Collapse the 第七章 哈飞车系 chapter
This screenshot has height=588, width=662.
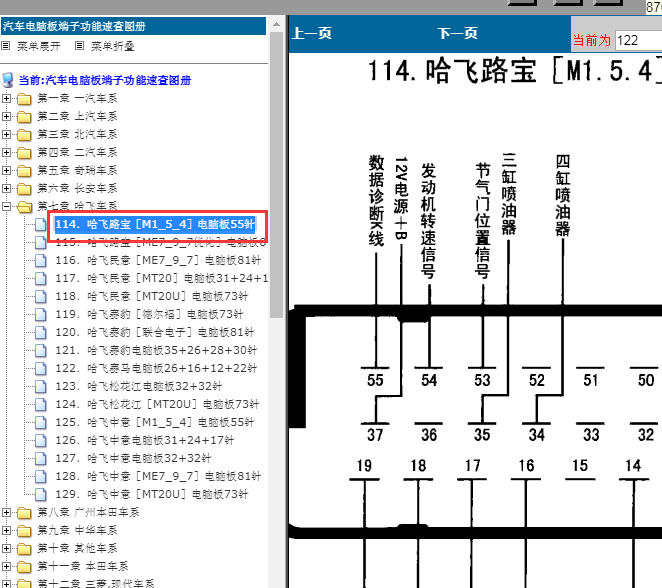pos(6,206)
